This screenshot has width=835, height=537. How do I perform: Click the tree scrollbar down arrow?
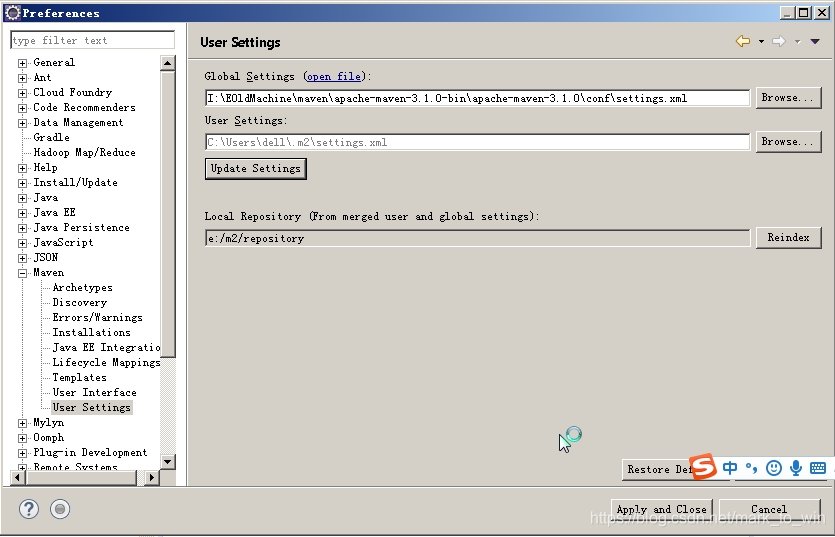168,461
